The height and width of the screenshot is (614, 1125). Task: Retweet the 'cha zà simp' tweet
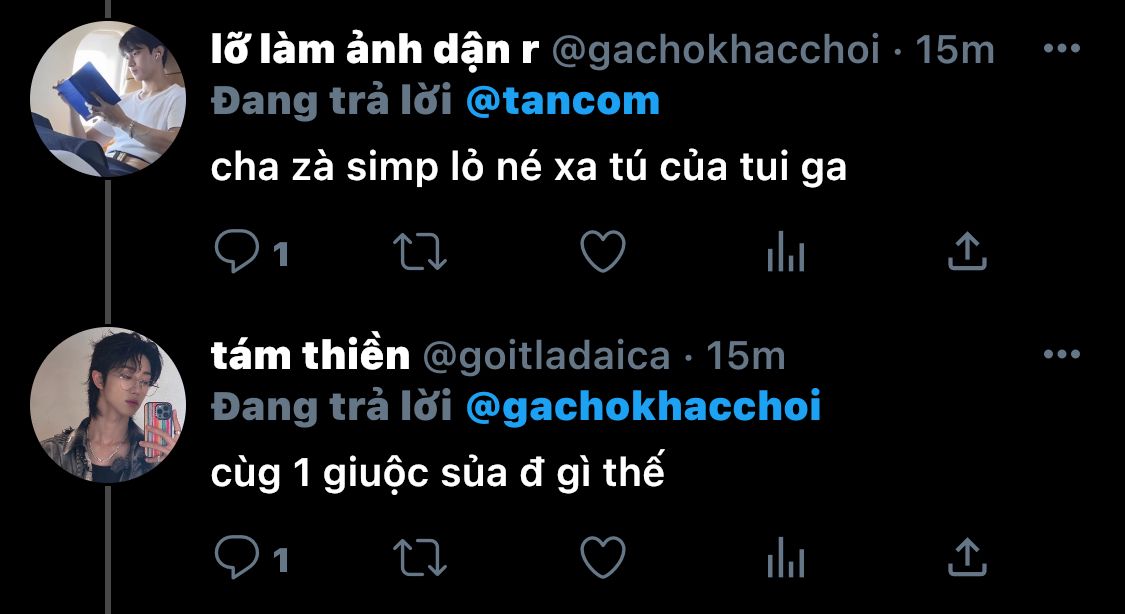click(x=420, y=252)
